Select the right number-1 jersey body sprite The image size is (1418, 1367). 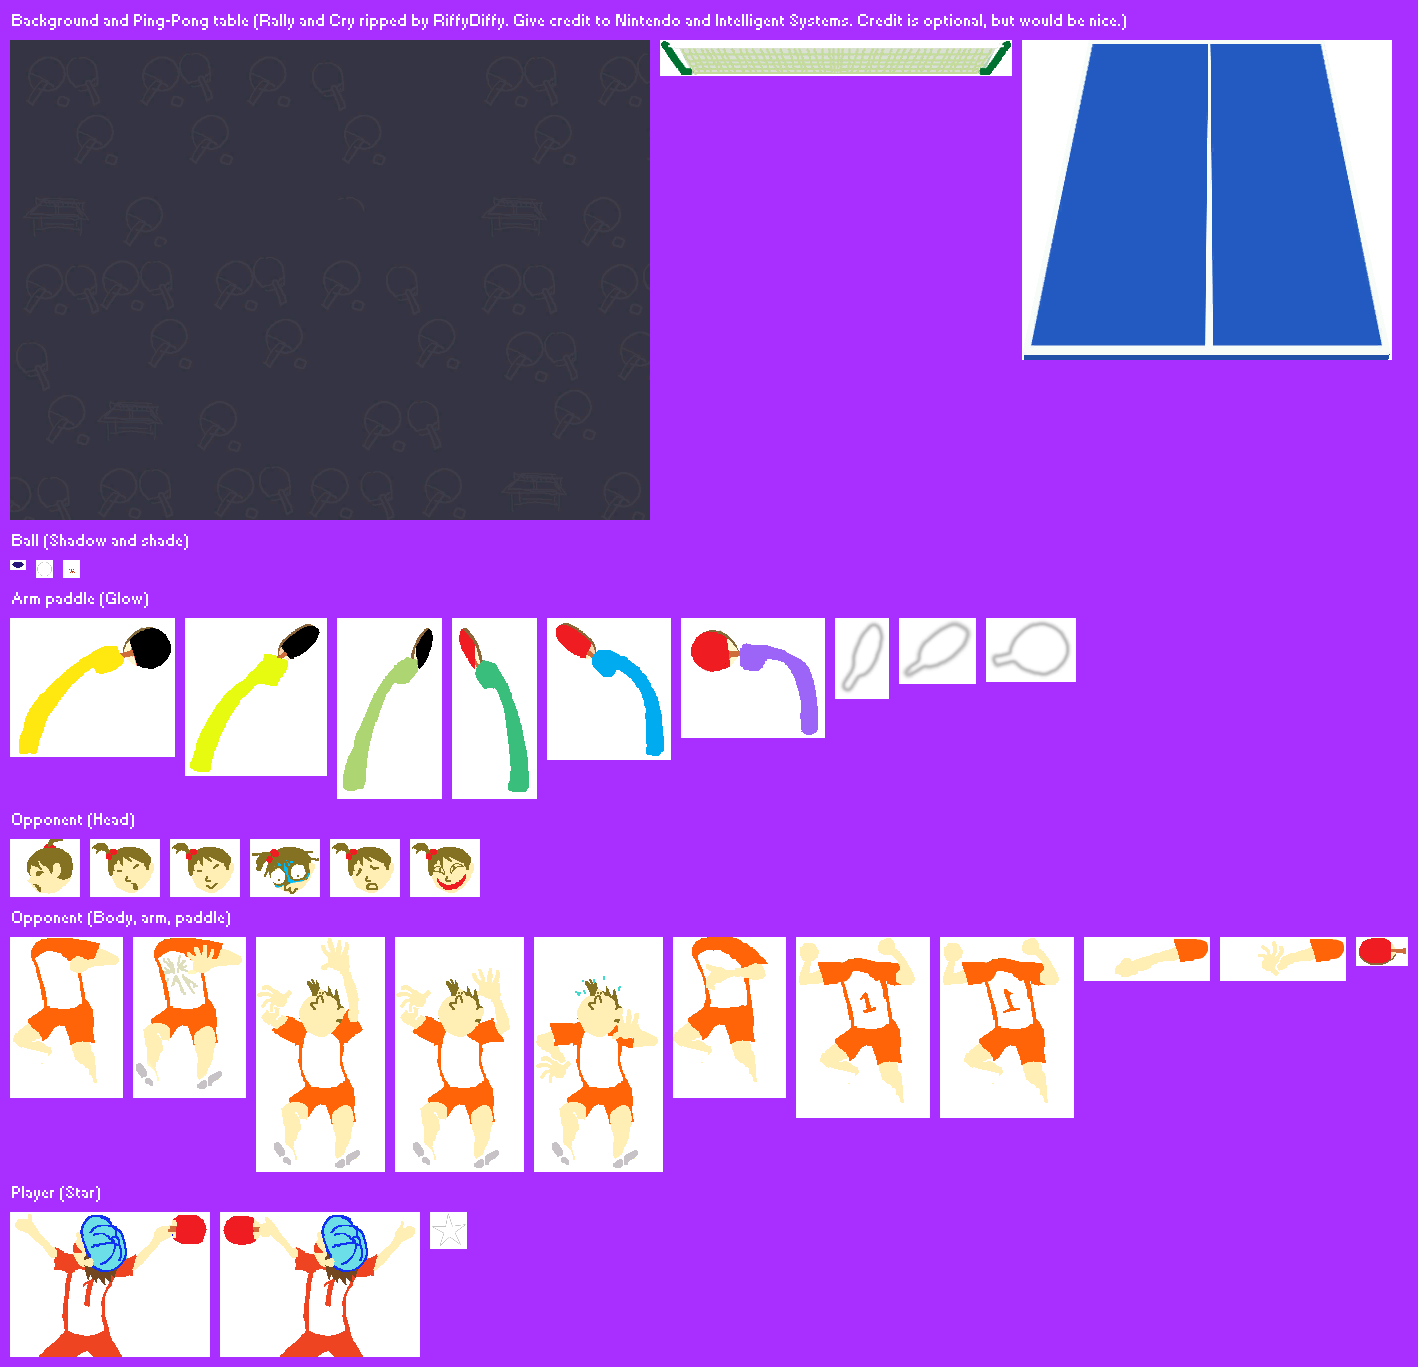[x=1007, y=1027]
